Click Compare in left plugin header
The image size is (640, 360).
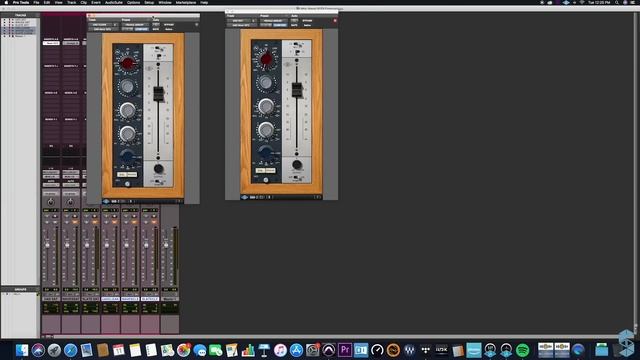141,29
